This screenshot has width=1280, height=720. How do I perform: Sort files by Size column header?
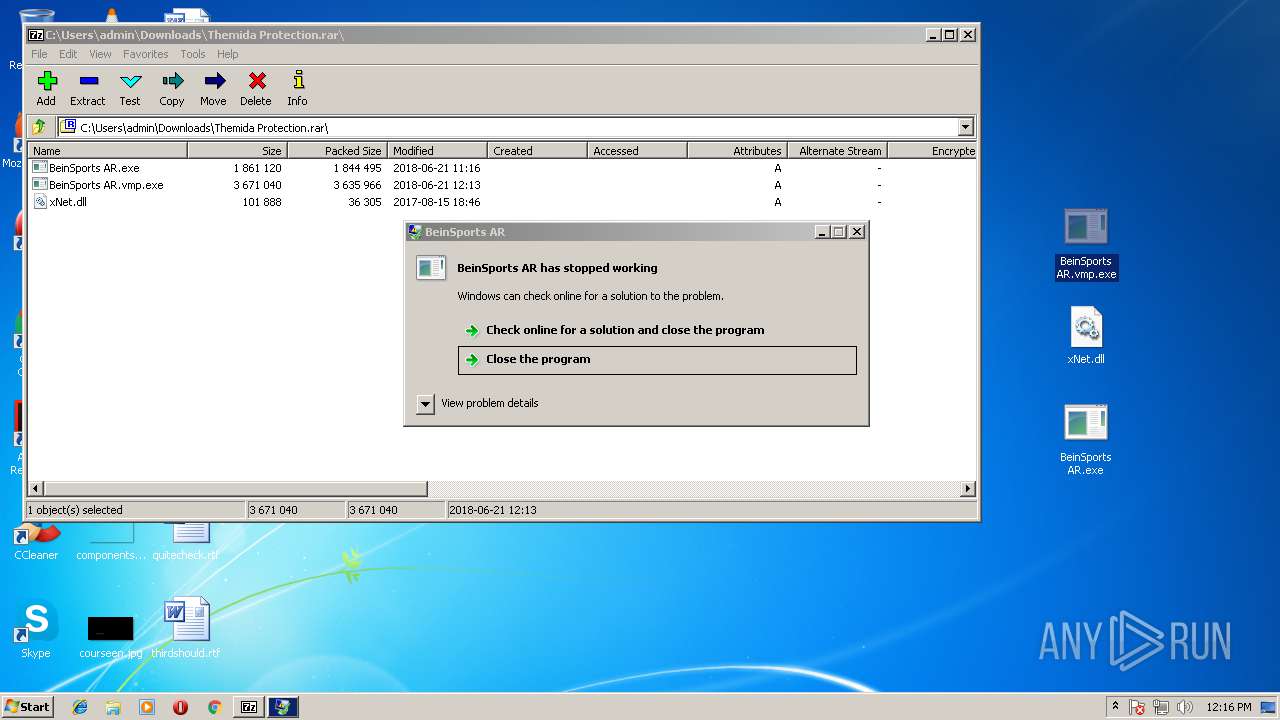point(238,151)
